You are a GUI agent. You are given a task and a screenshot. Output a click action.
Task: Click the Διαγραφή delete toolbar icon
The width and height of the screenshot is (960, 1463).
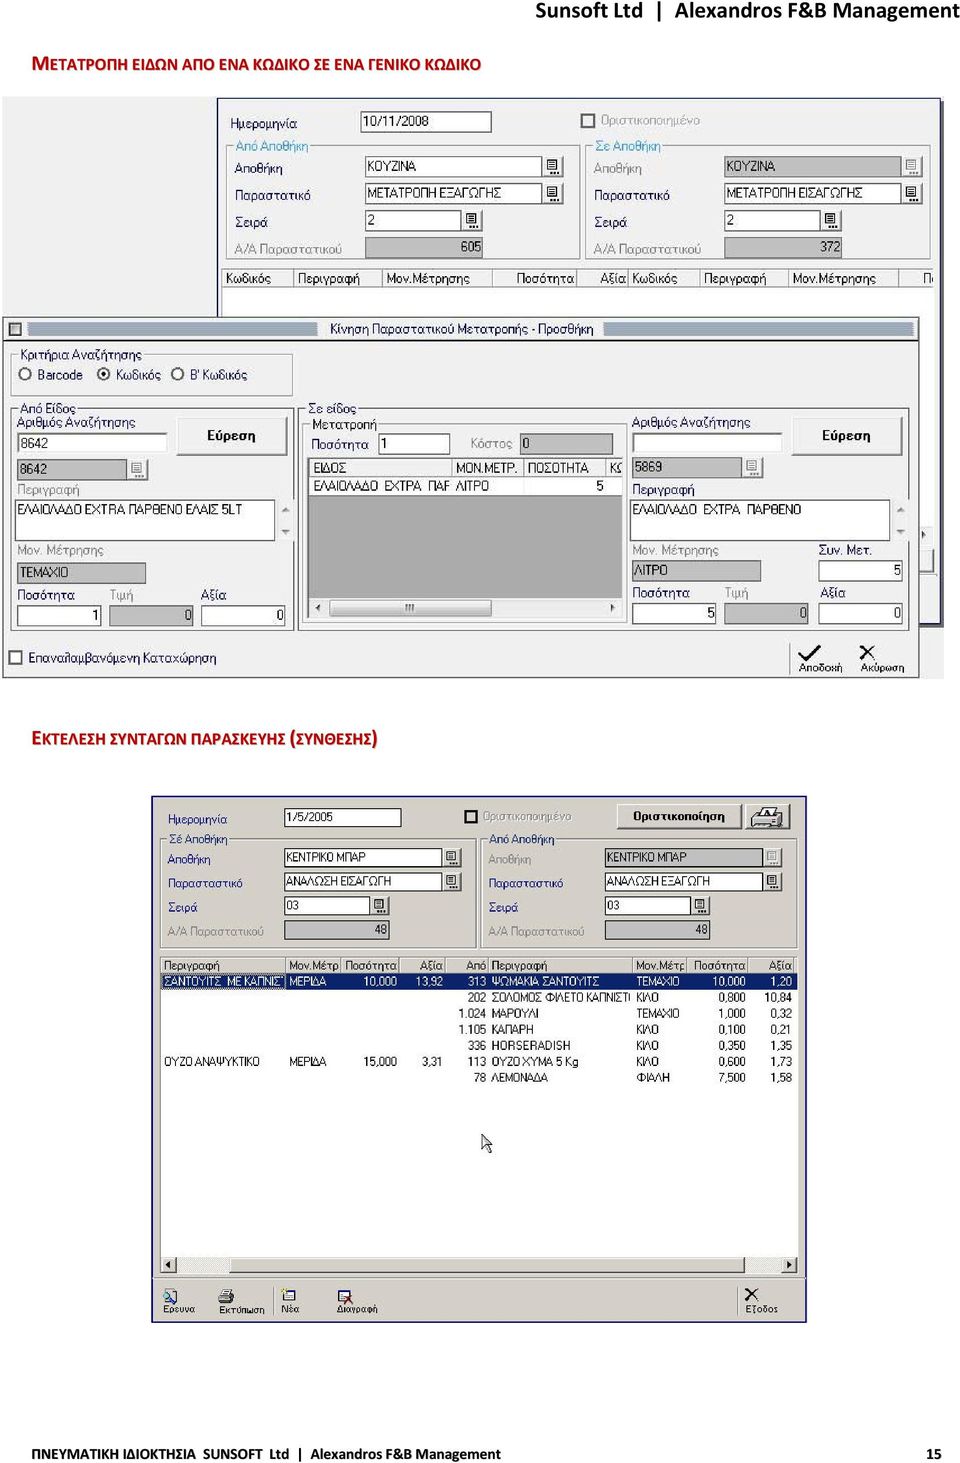point(345,1296)
